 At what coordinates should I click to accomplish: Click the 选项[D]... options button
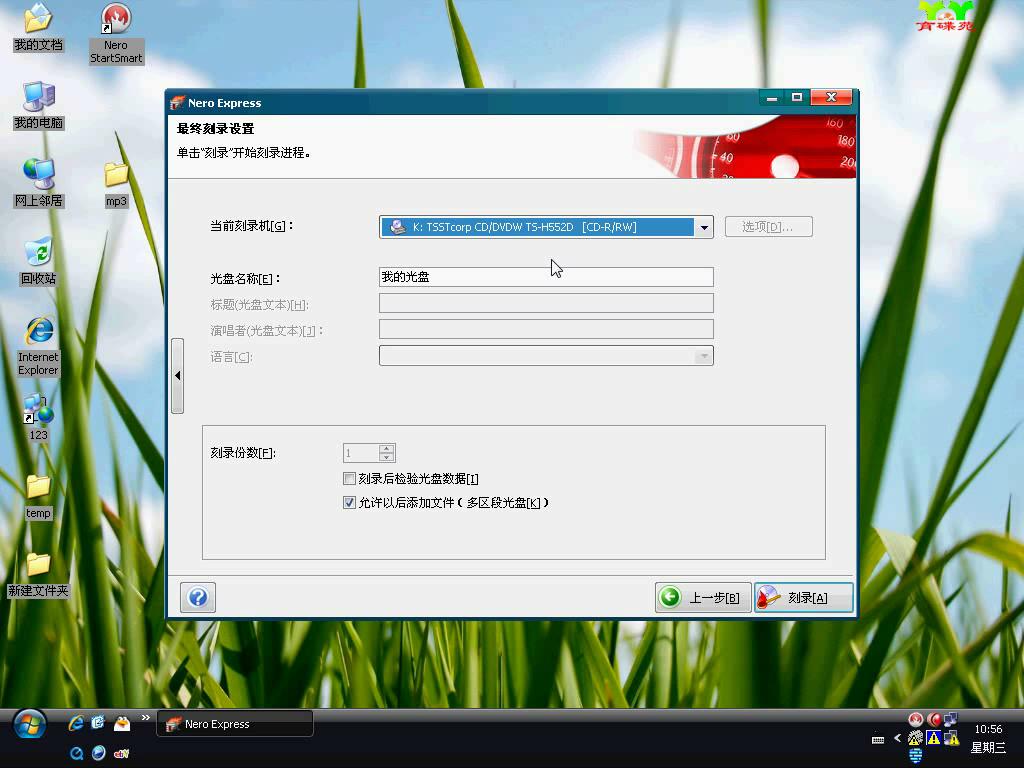coord(769,227)
